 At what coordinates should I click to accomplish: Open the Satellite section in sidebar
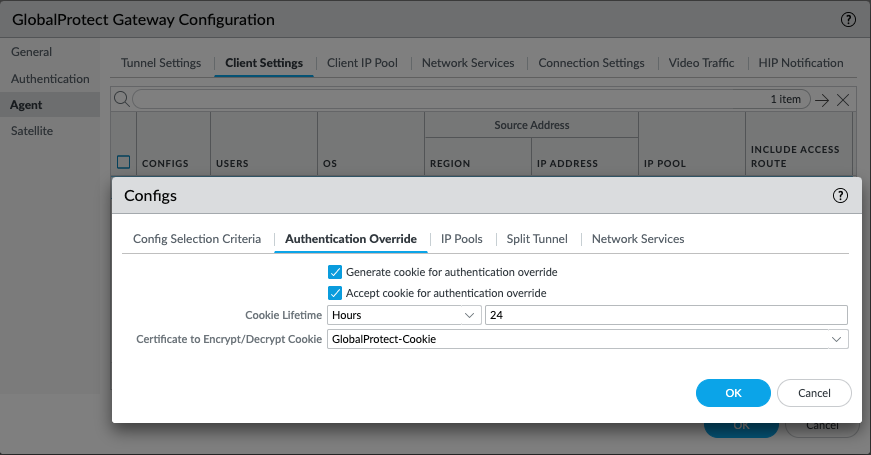coord(32,131)
